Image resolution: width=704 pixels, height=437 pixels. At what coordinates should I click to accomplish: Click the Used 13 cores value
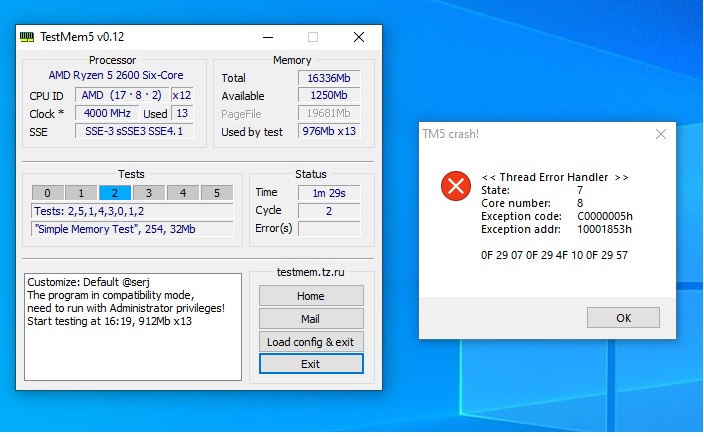[x=182, y=113]
